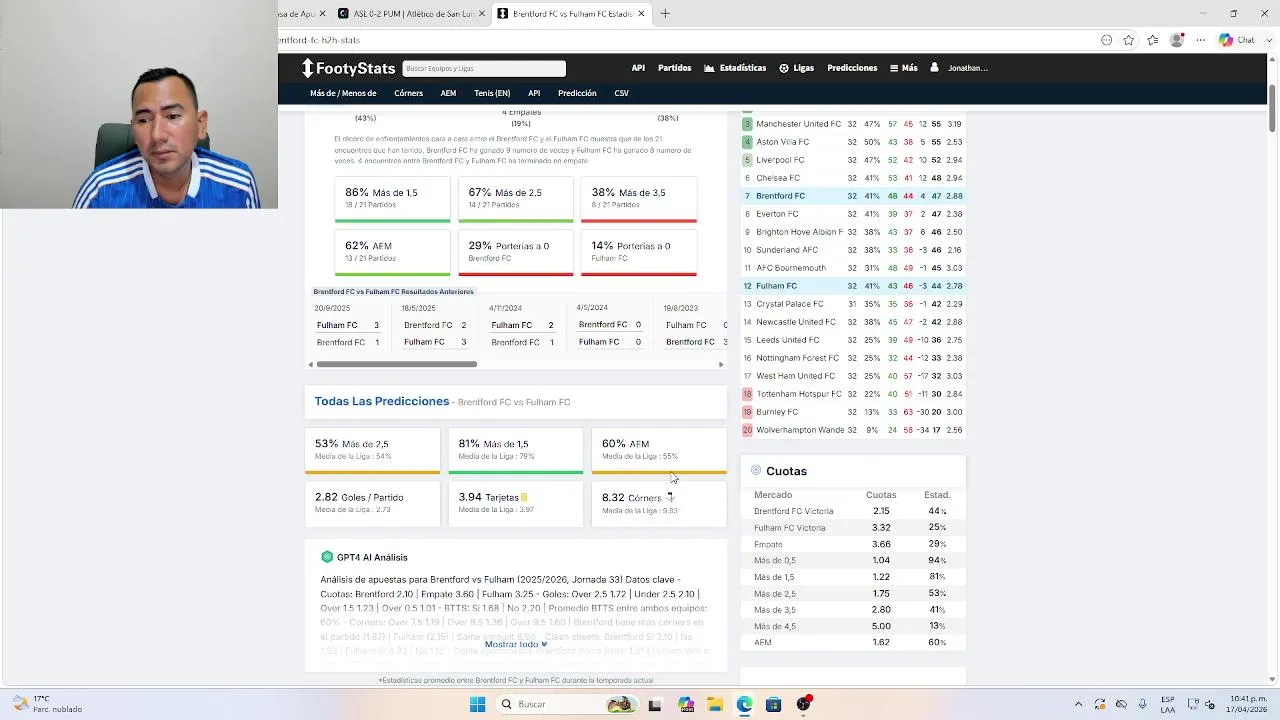Focus the Buscar Equipos y Ligas field

[484, 68]
